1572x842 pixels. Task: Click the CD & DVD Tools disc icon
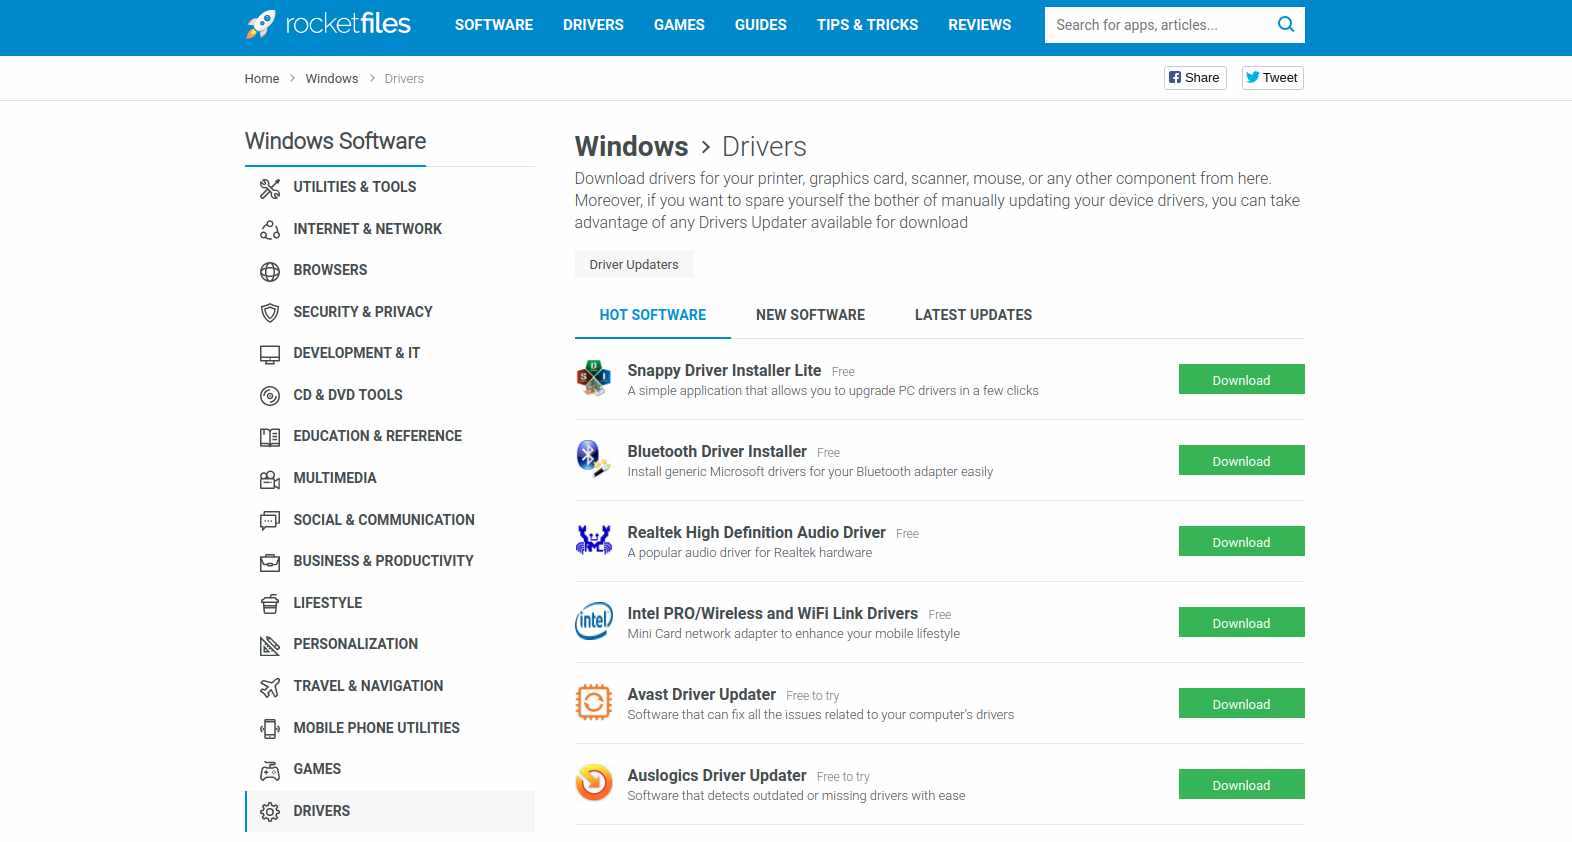pyautogui.click(x=270, y=396)
